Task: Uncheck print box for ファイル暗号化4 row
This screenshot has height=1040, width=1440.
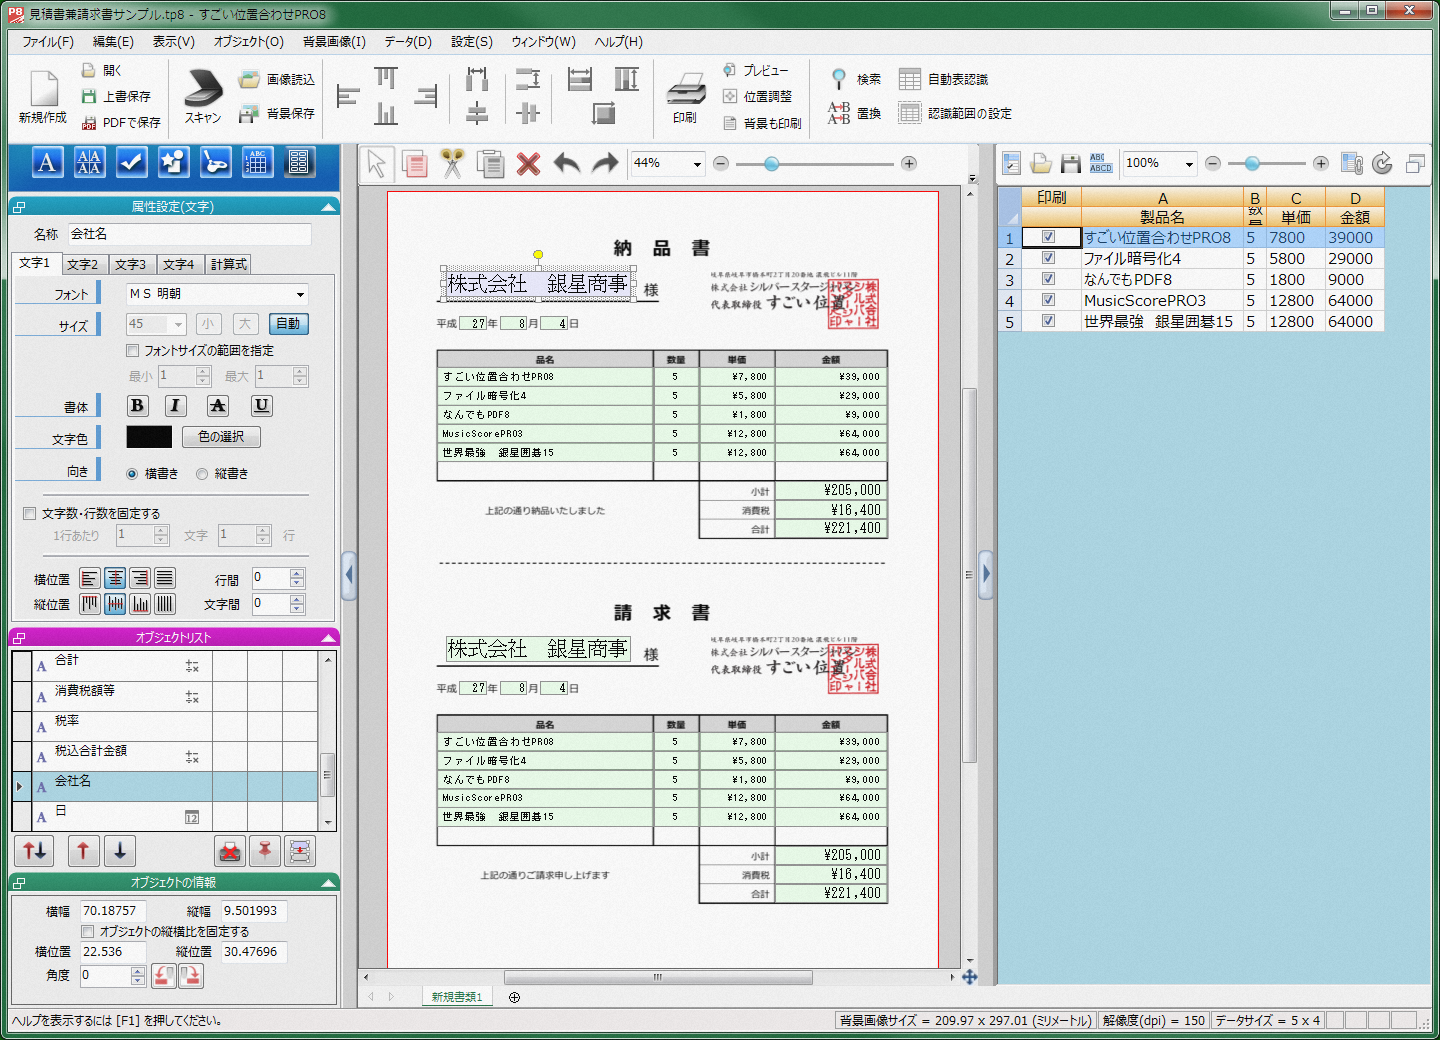Action: pos(1048,258)
